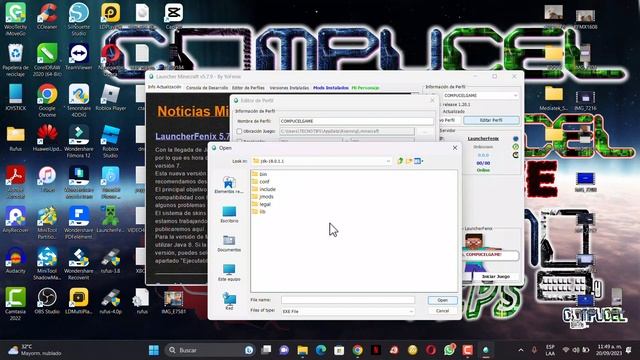Open Rufus folder on desktop
The image size is (640, 360).
coord(16,139)
